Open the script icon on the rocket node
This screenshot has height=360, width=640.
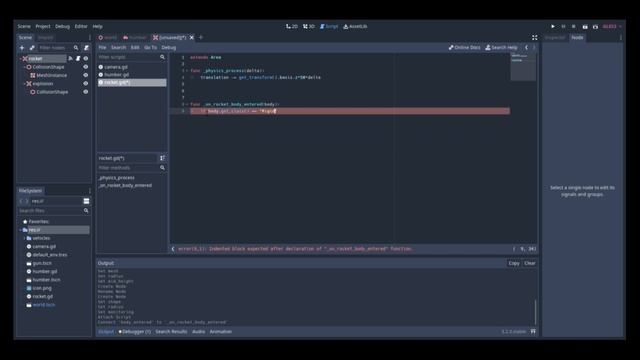pyautogui.click(x=78, y=58)
